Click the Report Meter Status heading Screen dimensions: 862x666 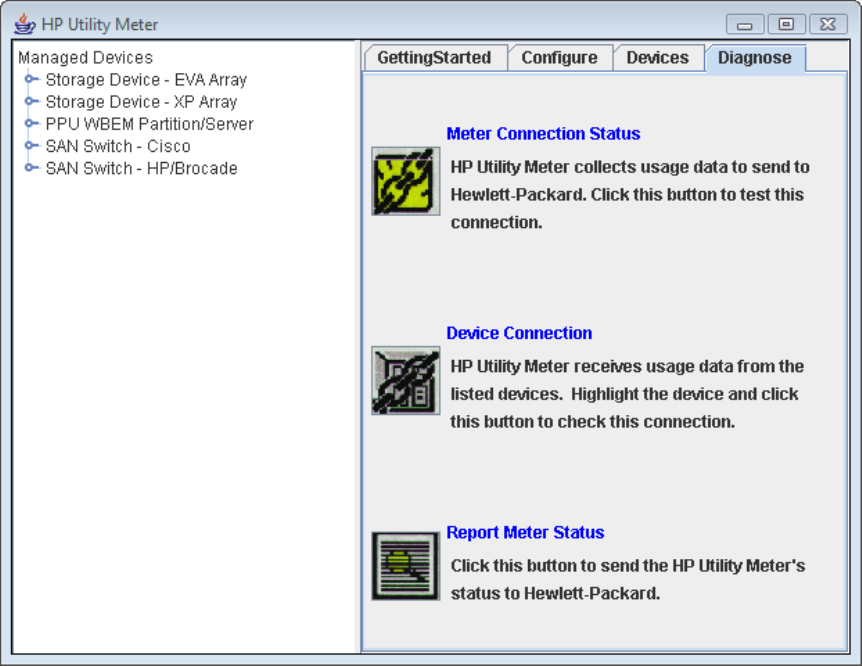525,532
